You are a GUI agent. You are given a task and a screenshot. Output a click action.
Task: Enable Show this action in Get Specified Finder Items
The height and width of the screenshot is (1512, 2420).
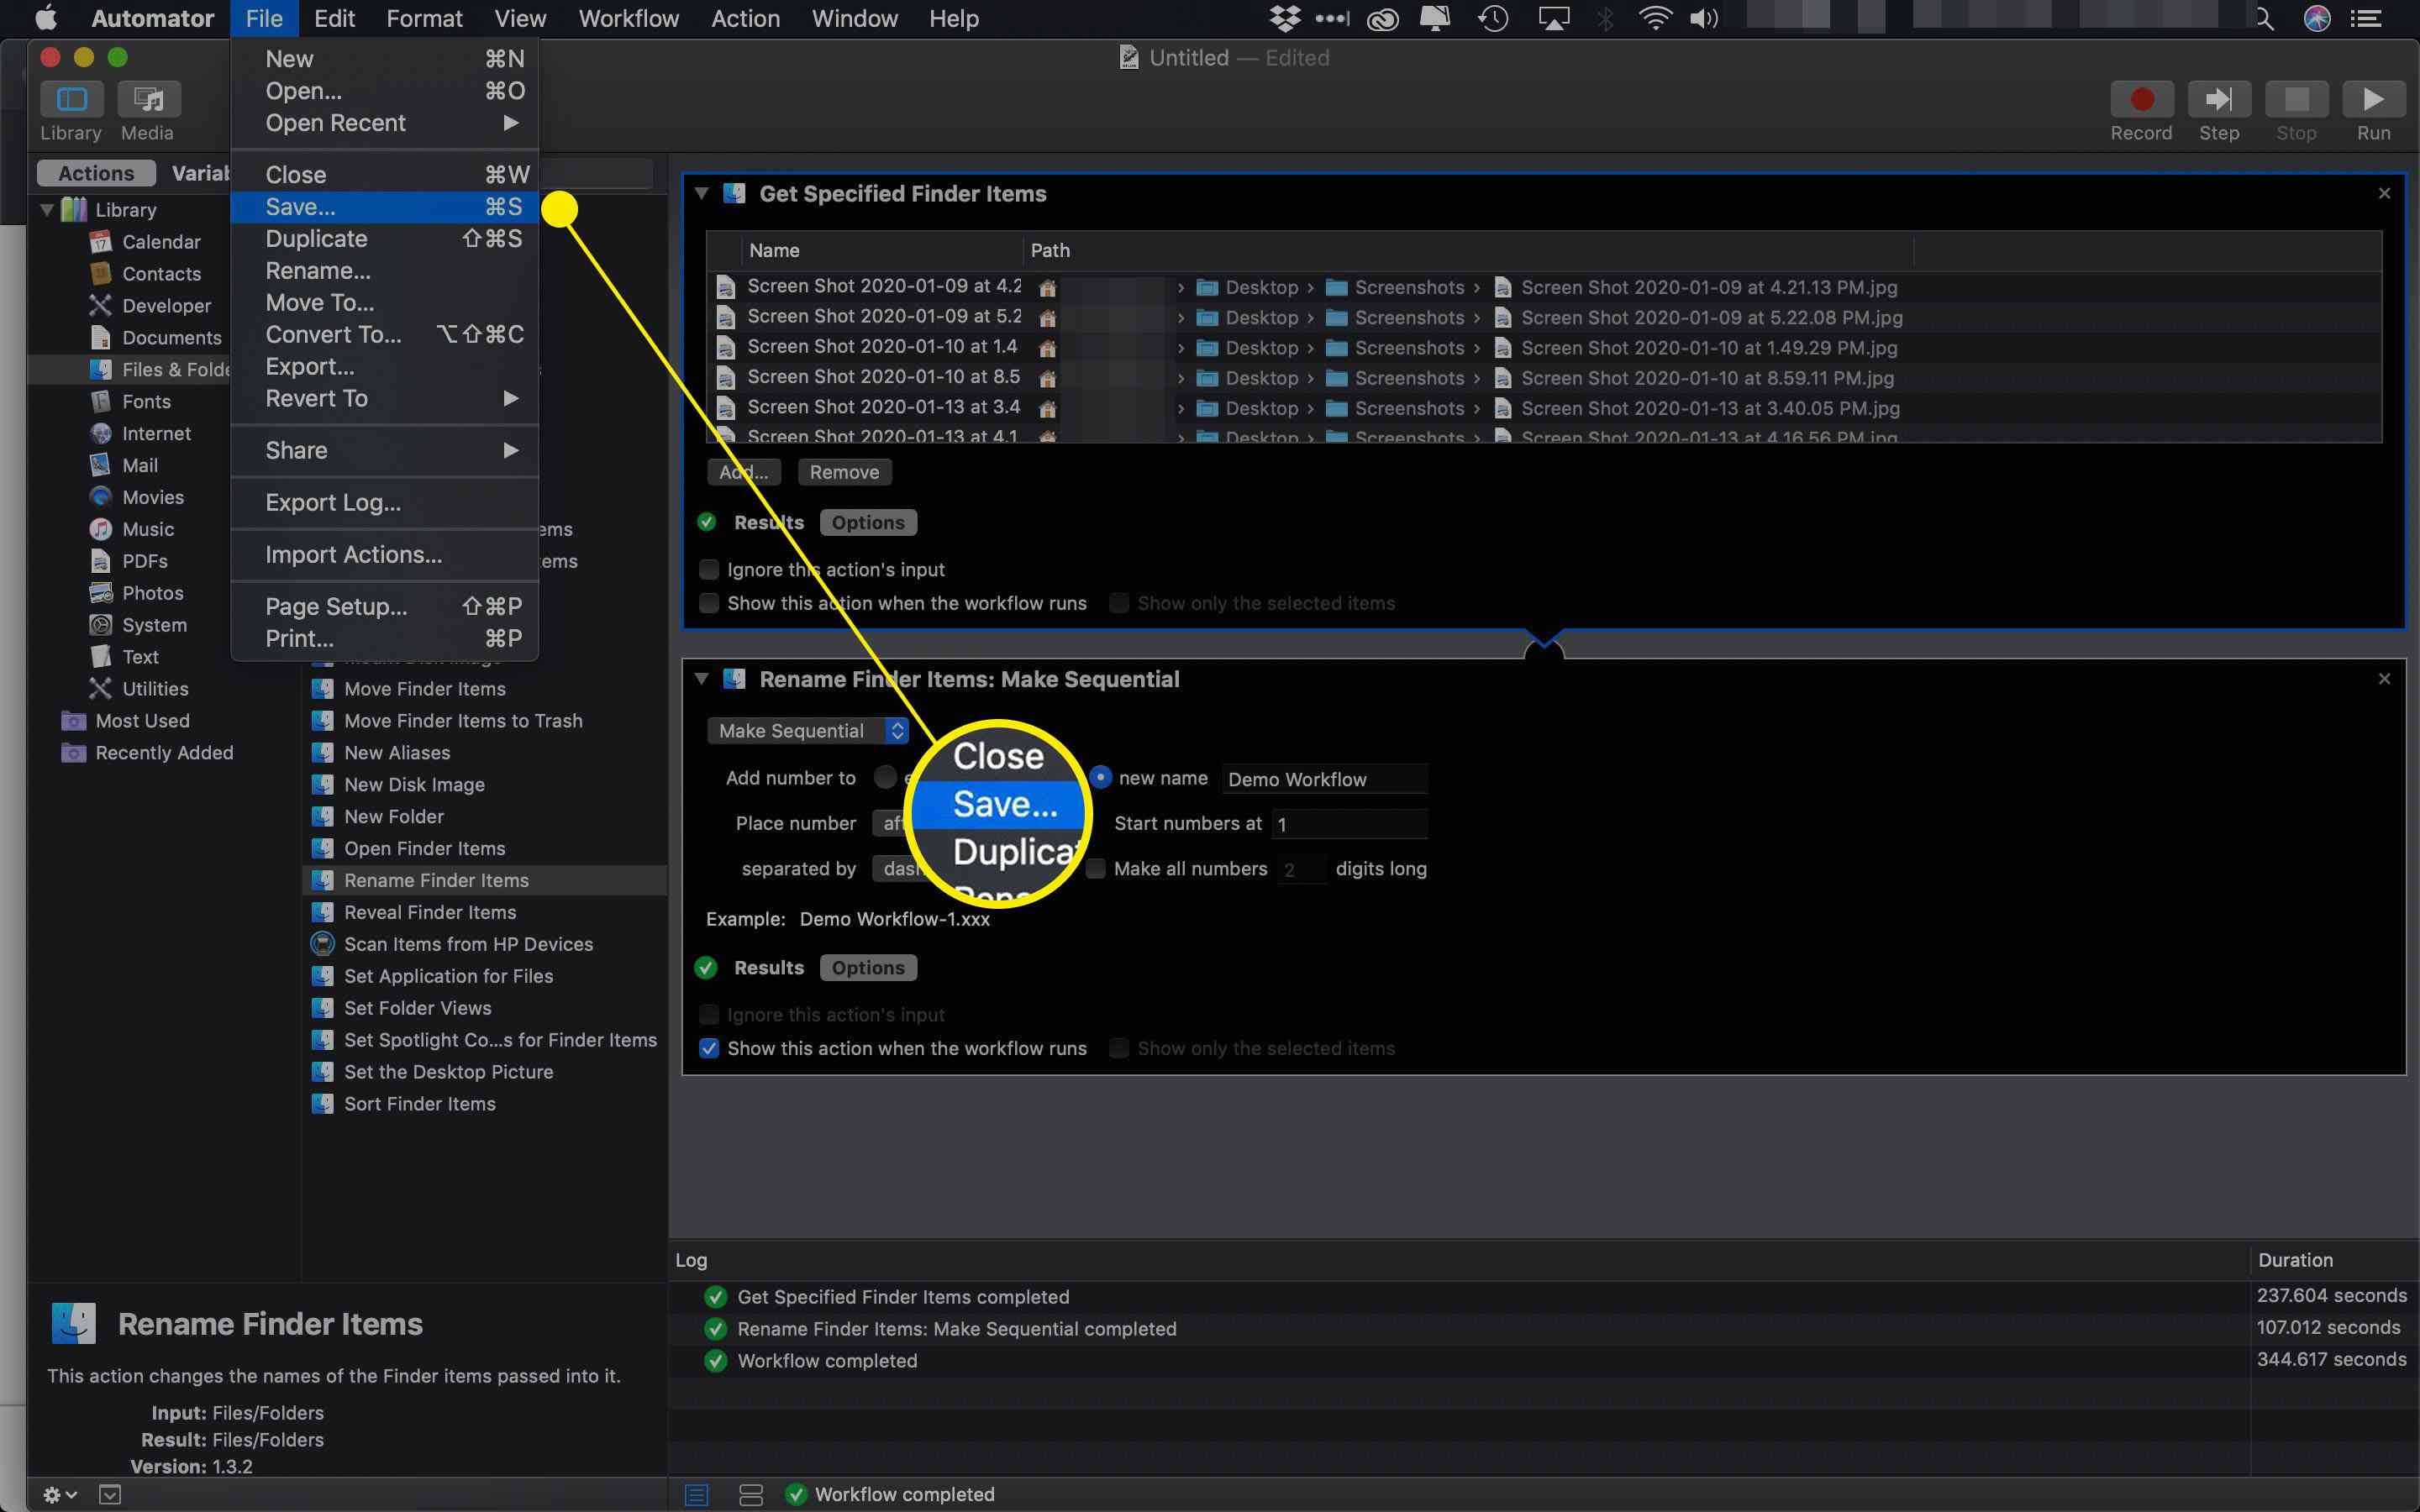tap(709, 604)
